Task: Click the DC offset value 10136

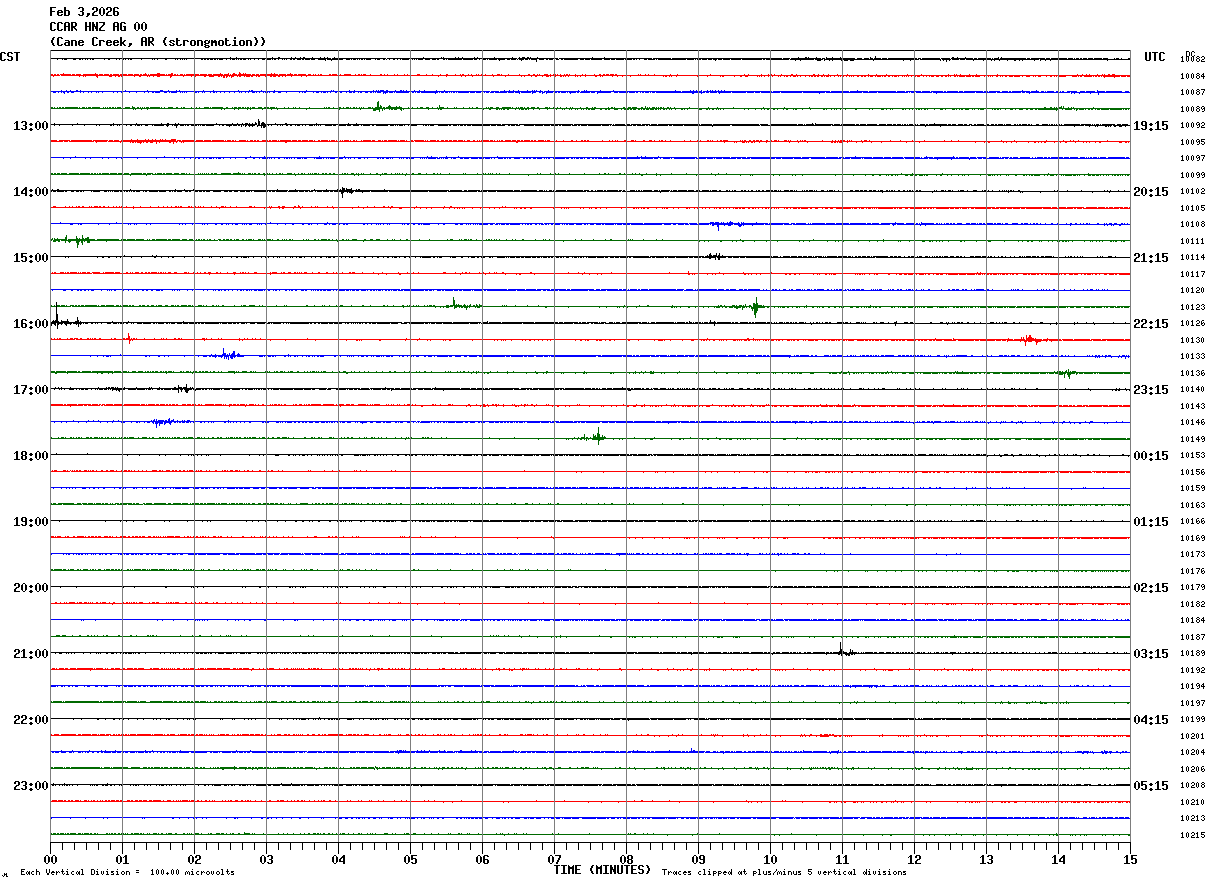Action: tap(1192, 373)
